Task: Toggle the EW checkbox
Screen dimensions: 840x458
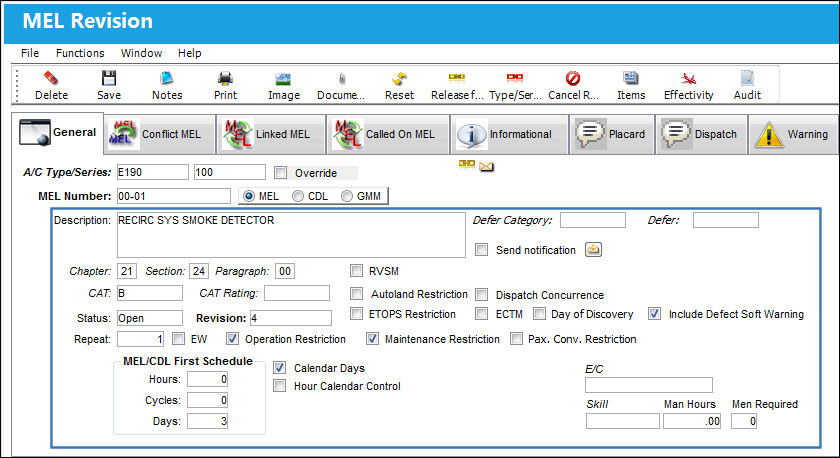Action: point(178,339)
